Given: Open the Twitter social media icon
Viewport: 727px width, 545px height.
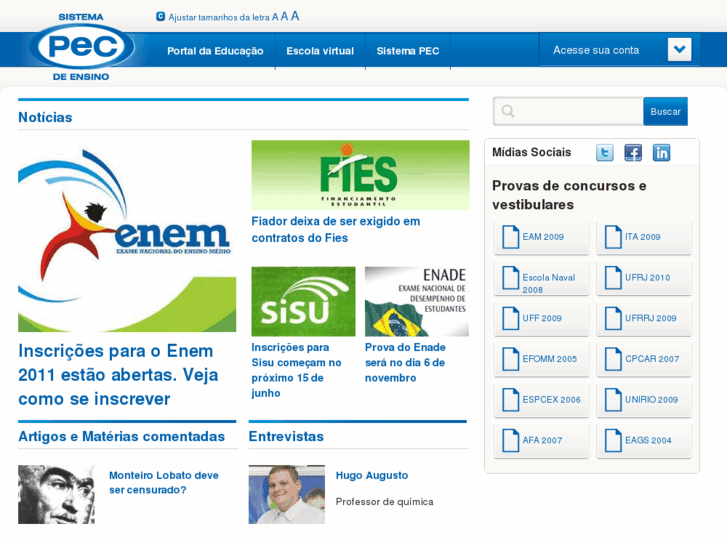Looking at the screenshot, I should pyautogui.click(x=605, y=153).
